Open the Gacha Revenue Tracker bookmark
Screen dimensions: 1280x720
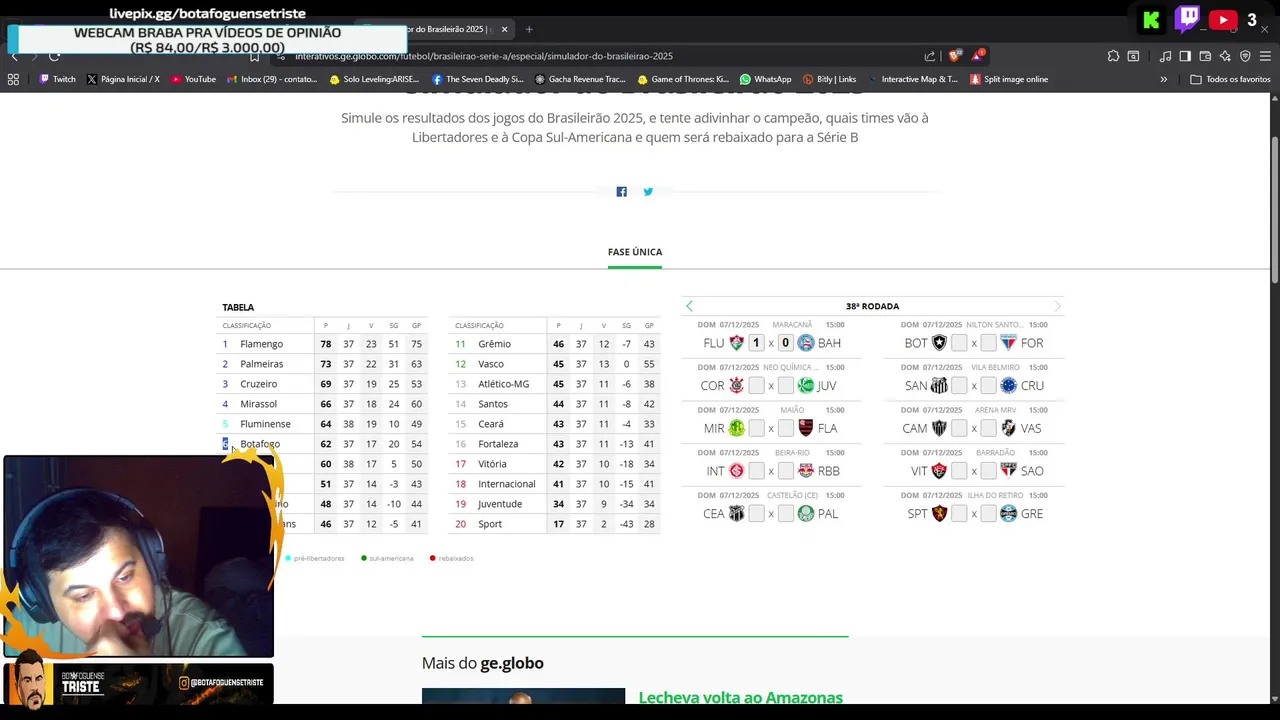click(x=580, y=79)
